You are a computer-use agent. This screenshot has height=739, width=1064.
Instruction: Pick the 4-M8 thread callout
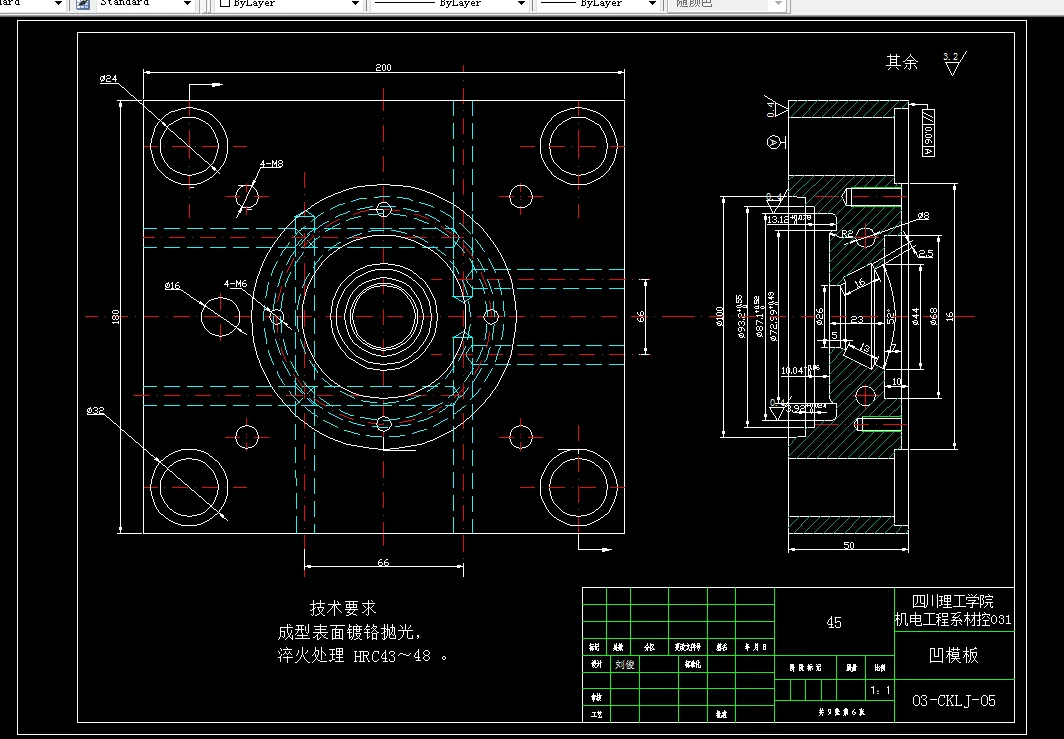(x=271, y=164)
